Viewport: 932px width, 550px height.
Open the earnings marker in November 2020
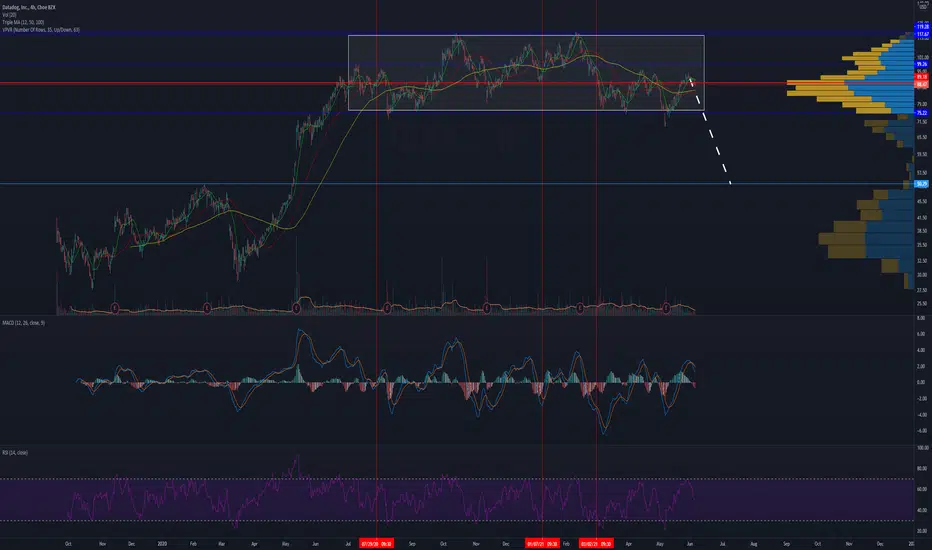[487, 308]
